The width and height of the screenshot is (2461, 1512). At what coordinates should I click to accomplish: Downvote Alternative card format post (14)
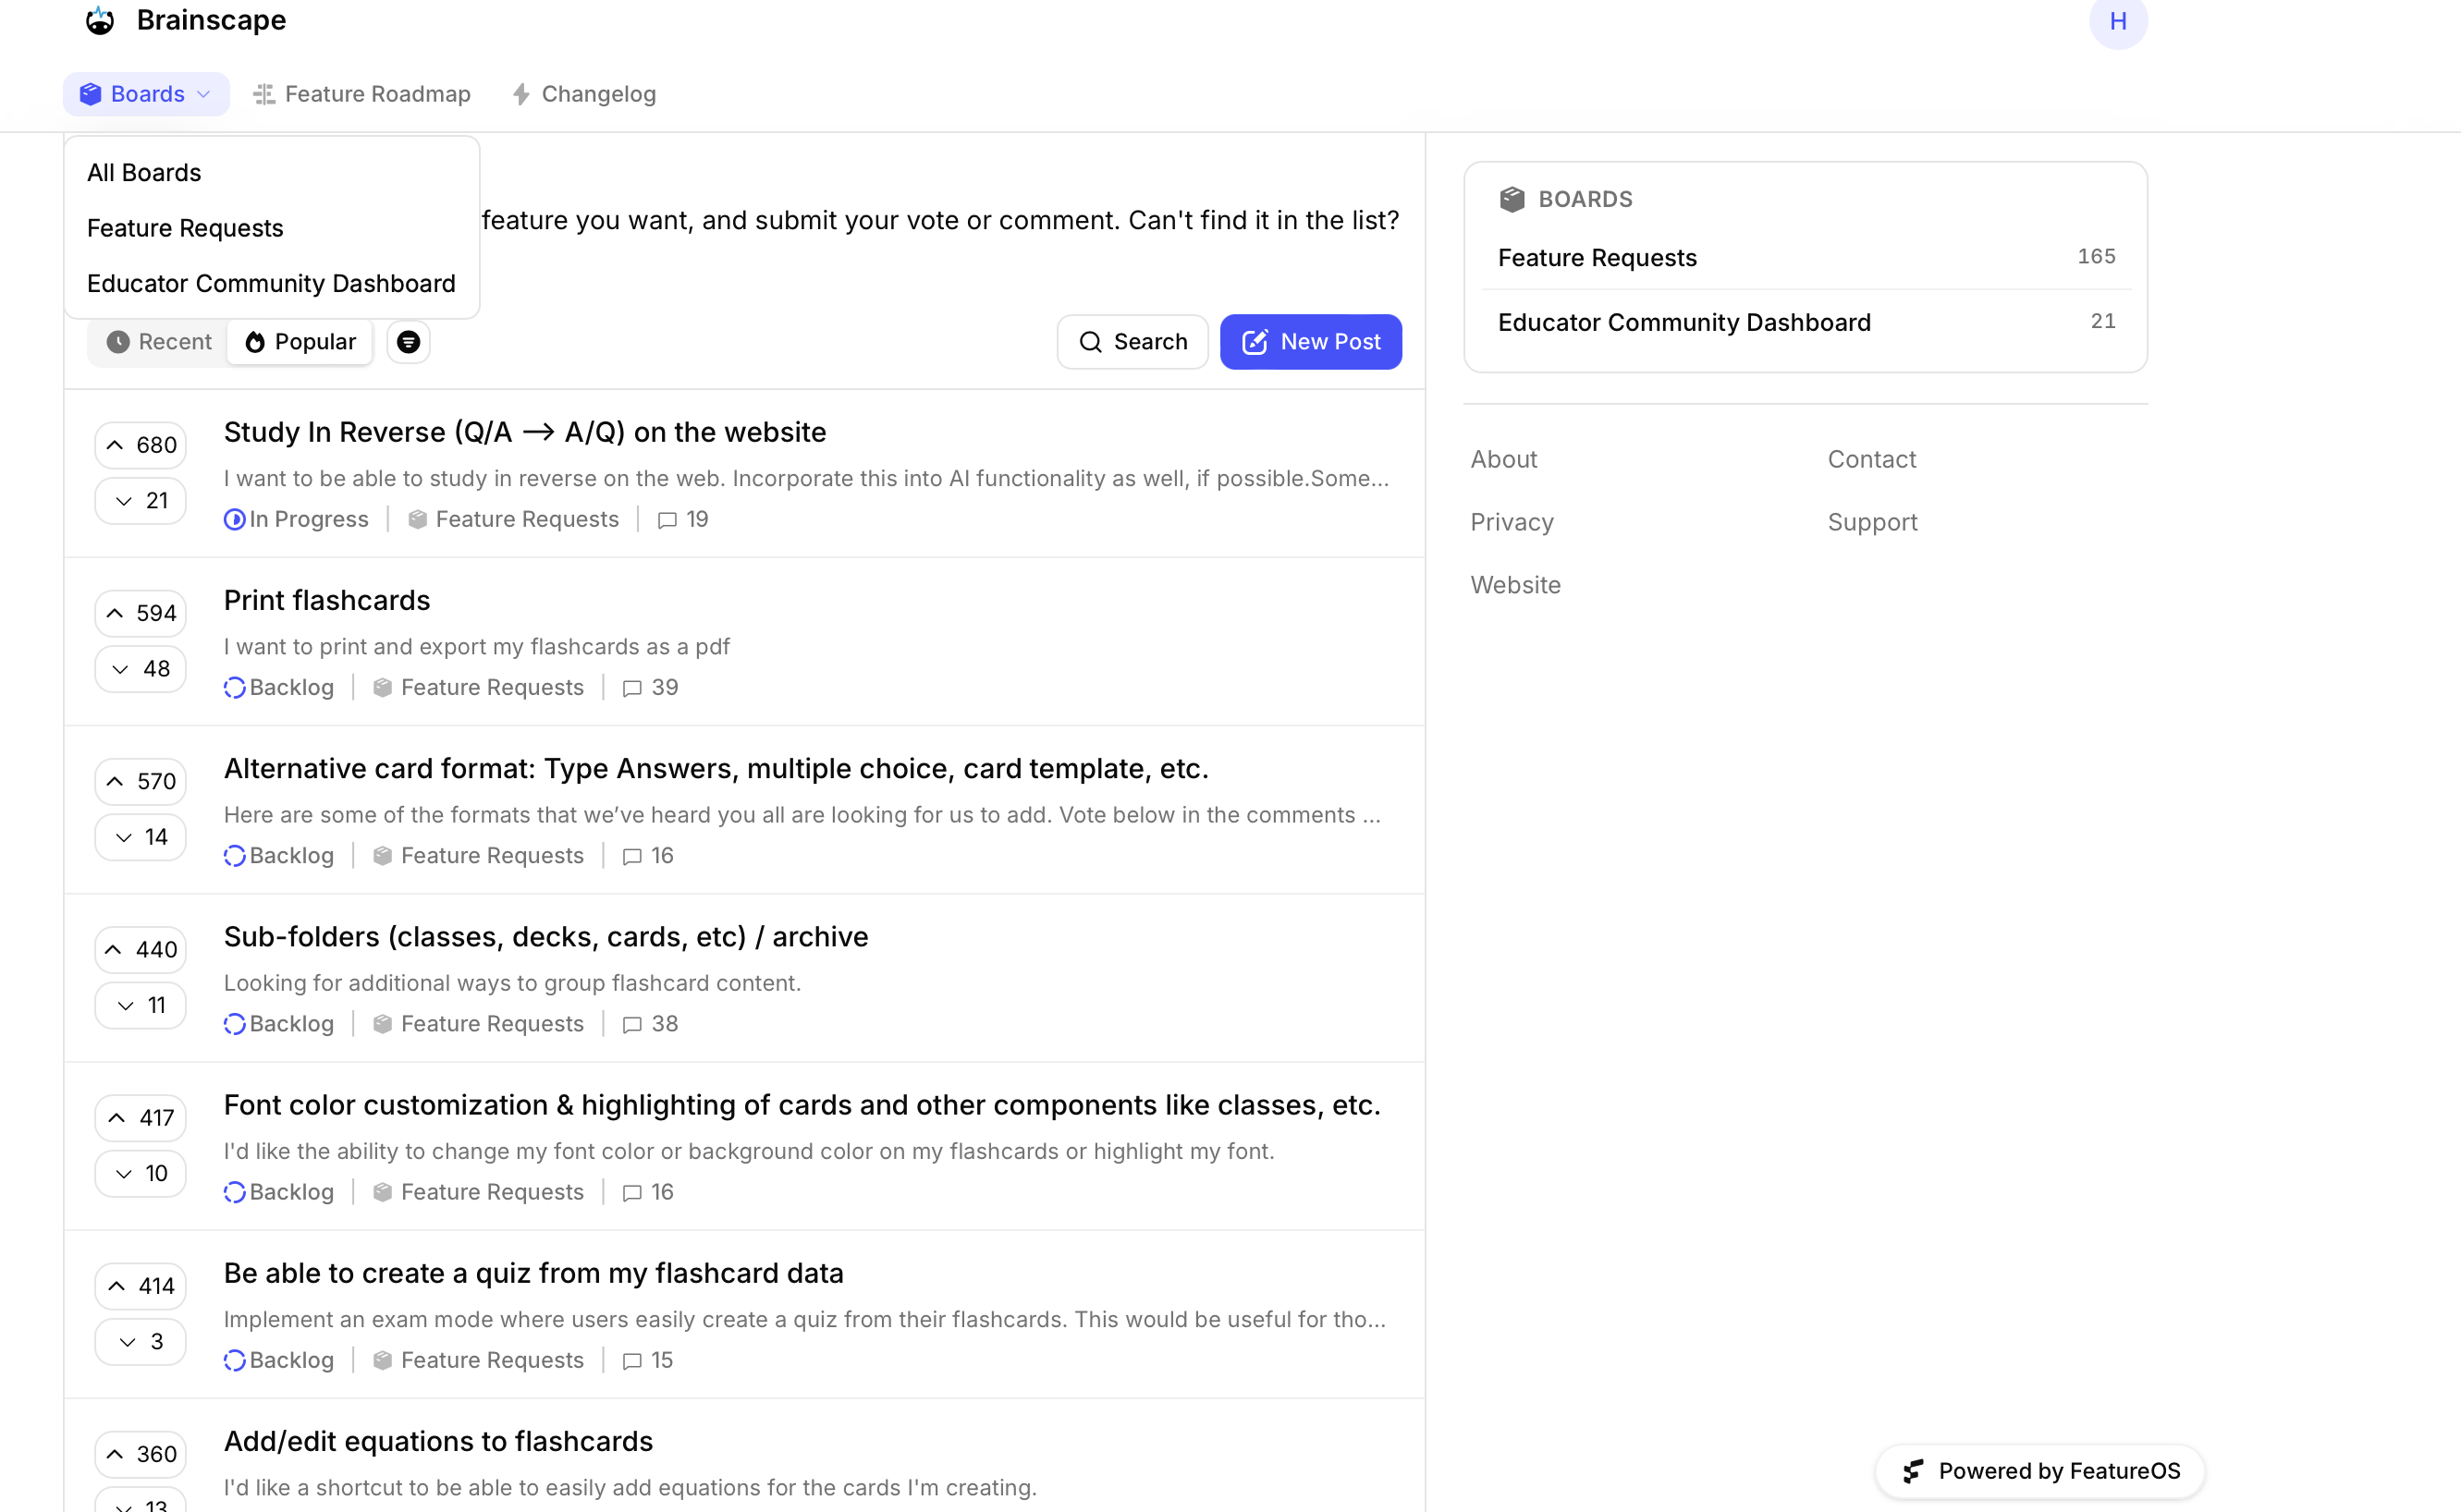tap(141, 837)
